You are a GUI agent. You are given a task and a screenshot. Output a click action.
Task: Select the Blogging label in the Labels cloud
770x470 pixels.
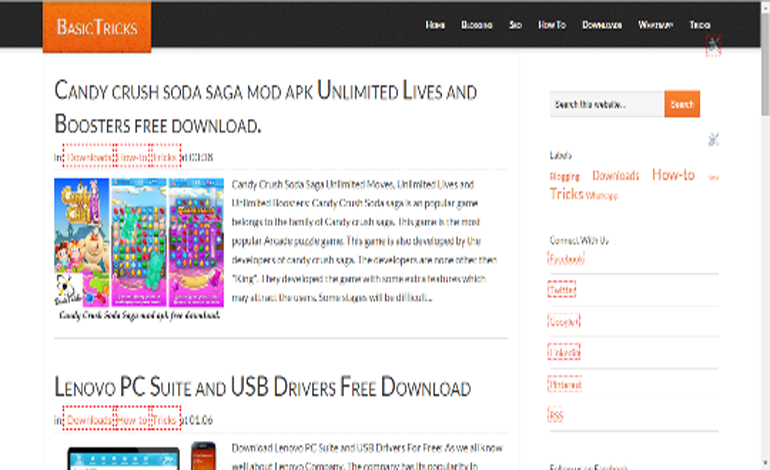point(564,176)
